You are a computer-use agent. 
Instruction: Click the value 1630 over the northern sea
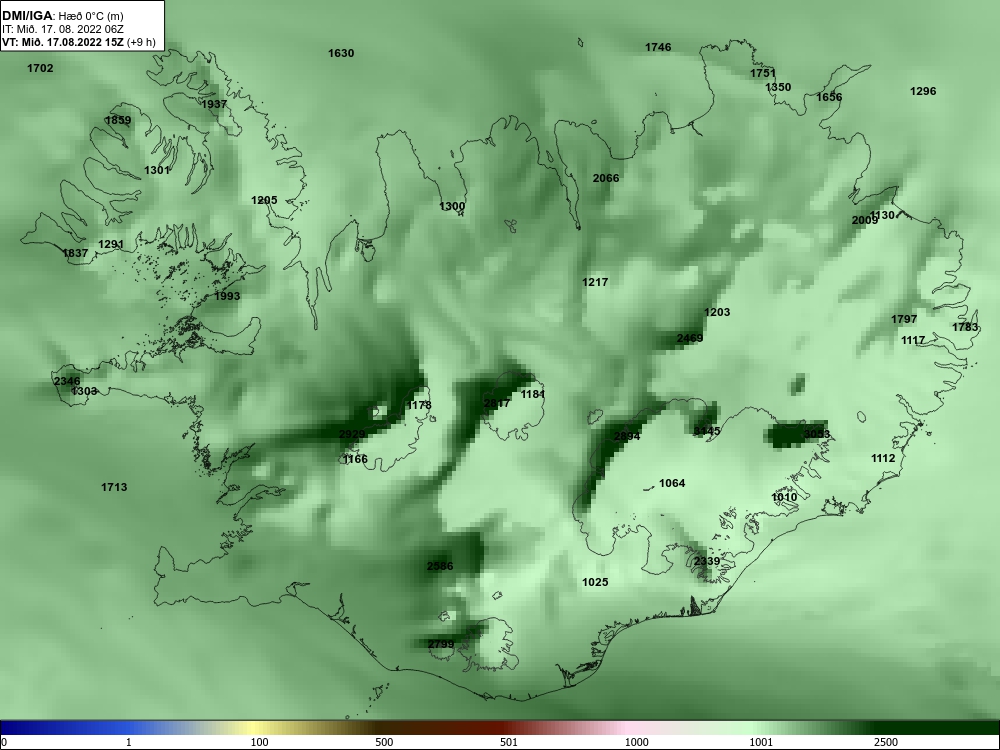341,53
